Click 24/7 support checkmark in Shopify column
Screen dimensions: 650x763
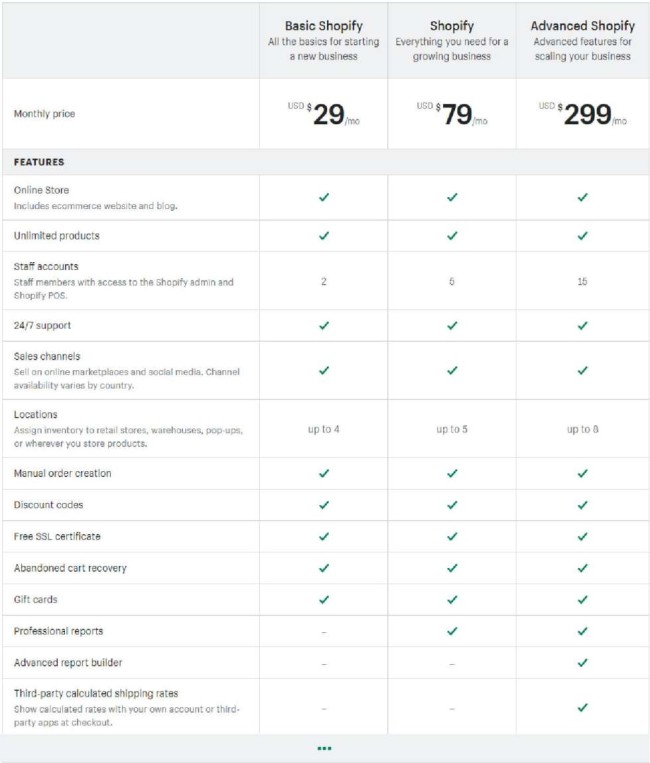[x=452, y=325]
